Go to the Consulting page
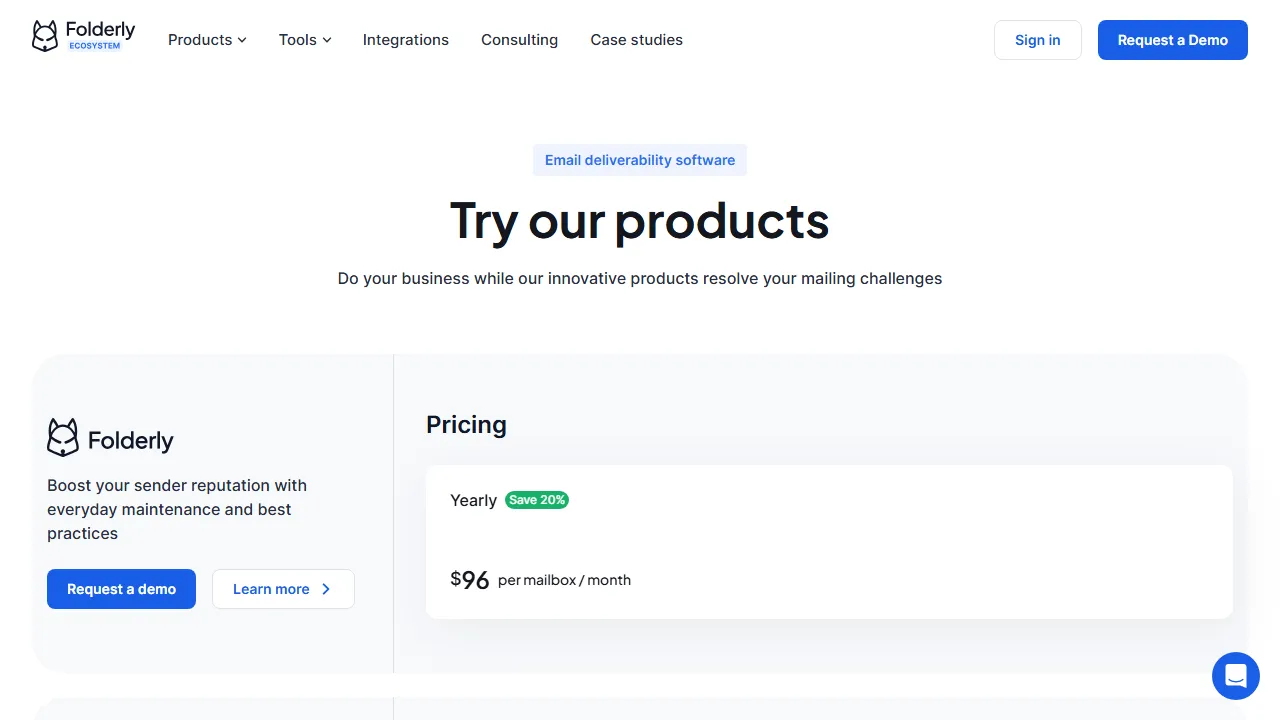Image resolution: width=1280 pixels, height=720 pixels. tap(520, 40)
